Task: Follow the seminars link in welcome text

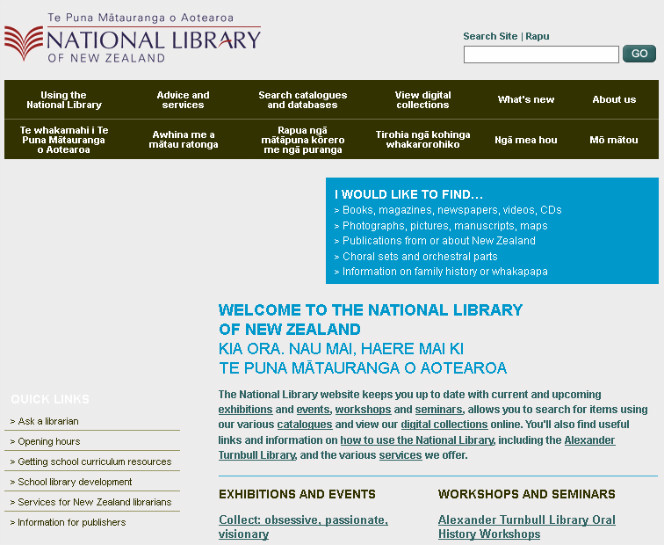Action: pos(439,410)
